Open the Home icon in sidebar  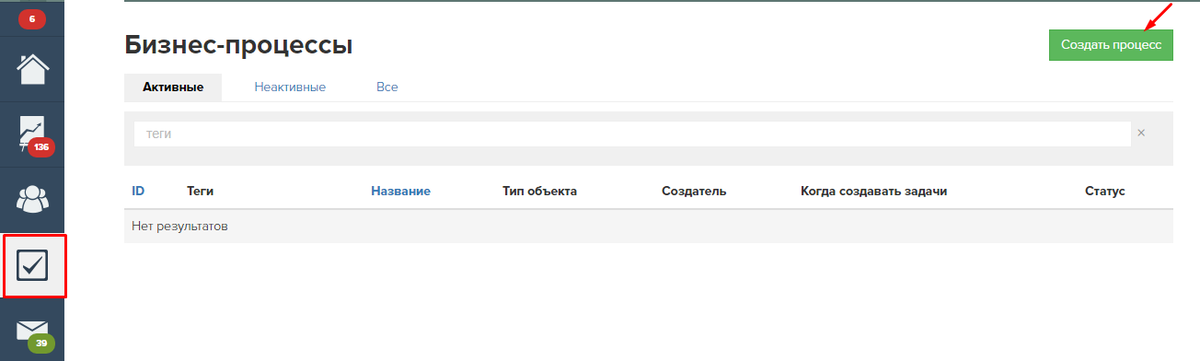[x=33, y=69]
